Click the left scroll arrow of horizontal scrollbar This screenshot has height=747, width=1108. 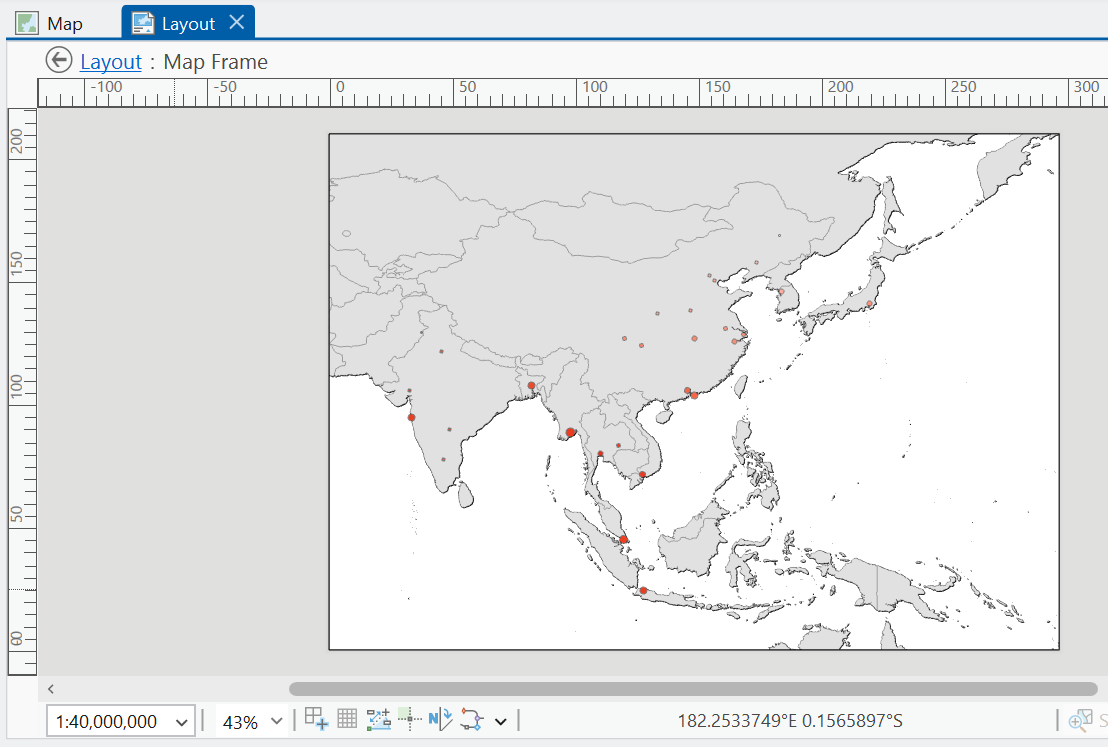point(51,689)
